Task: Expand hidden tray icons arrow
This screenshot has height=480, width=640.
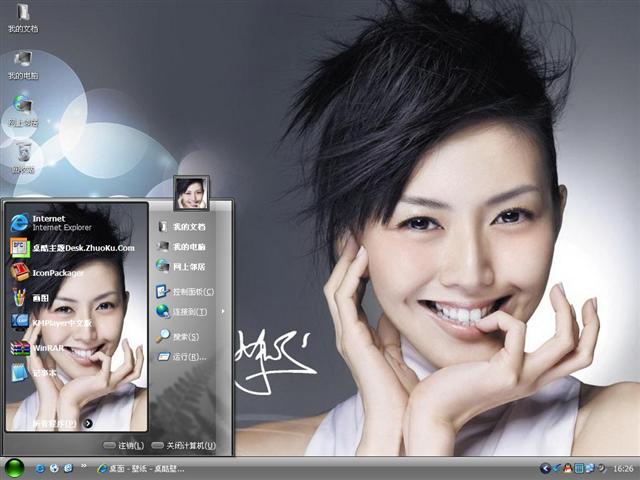Action: click(545, 468)
